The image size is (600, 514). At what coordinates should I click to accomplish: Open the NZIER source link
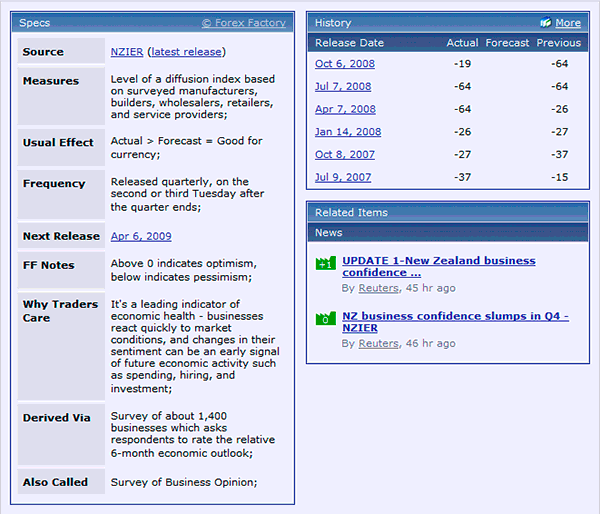[127, 52]
